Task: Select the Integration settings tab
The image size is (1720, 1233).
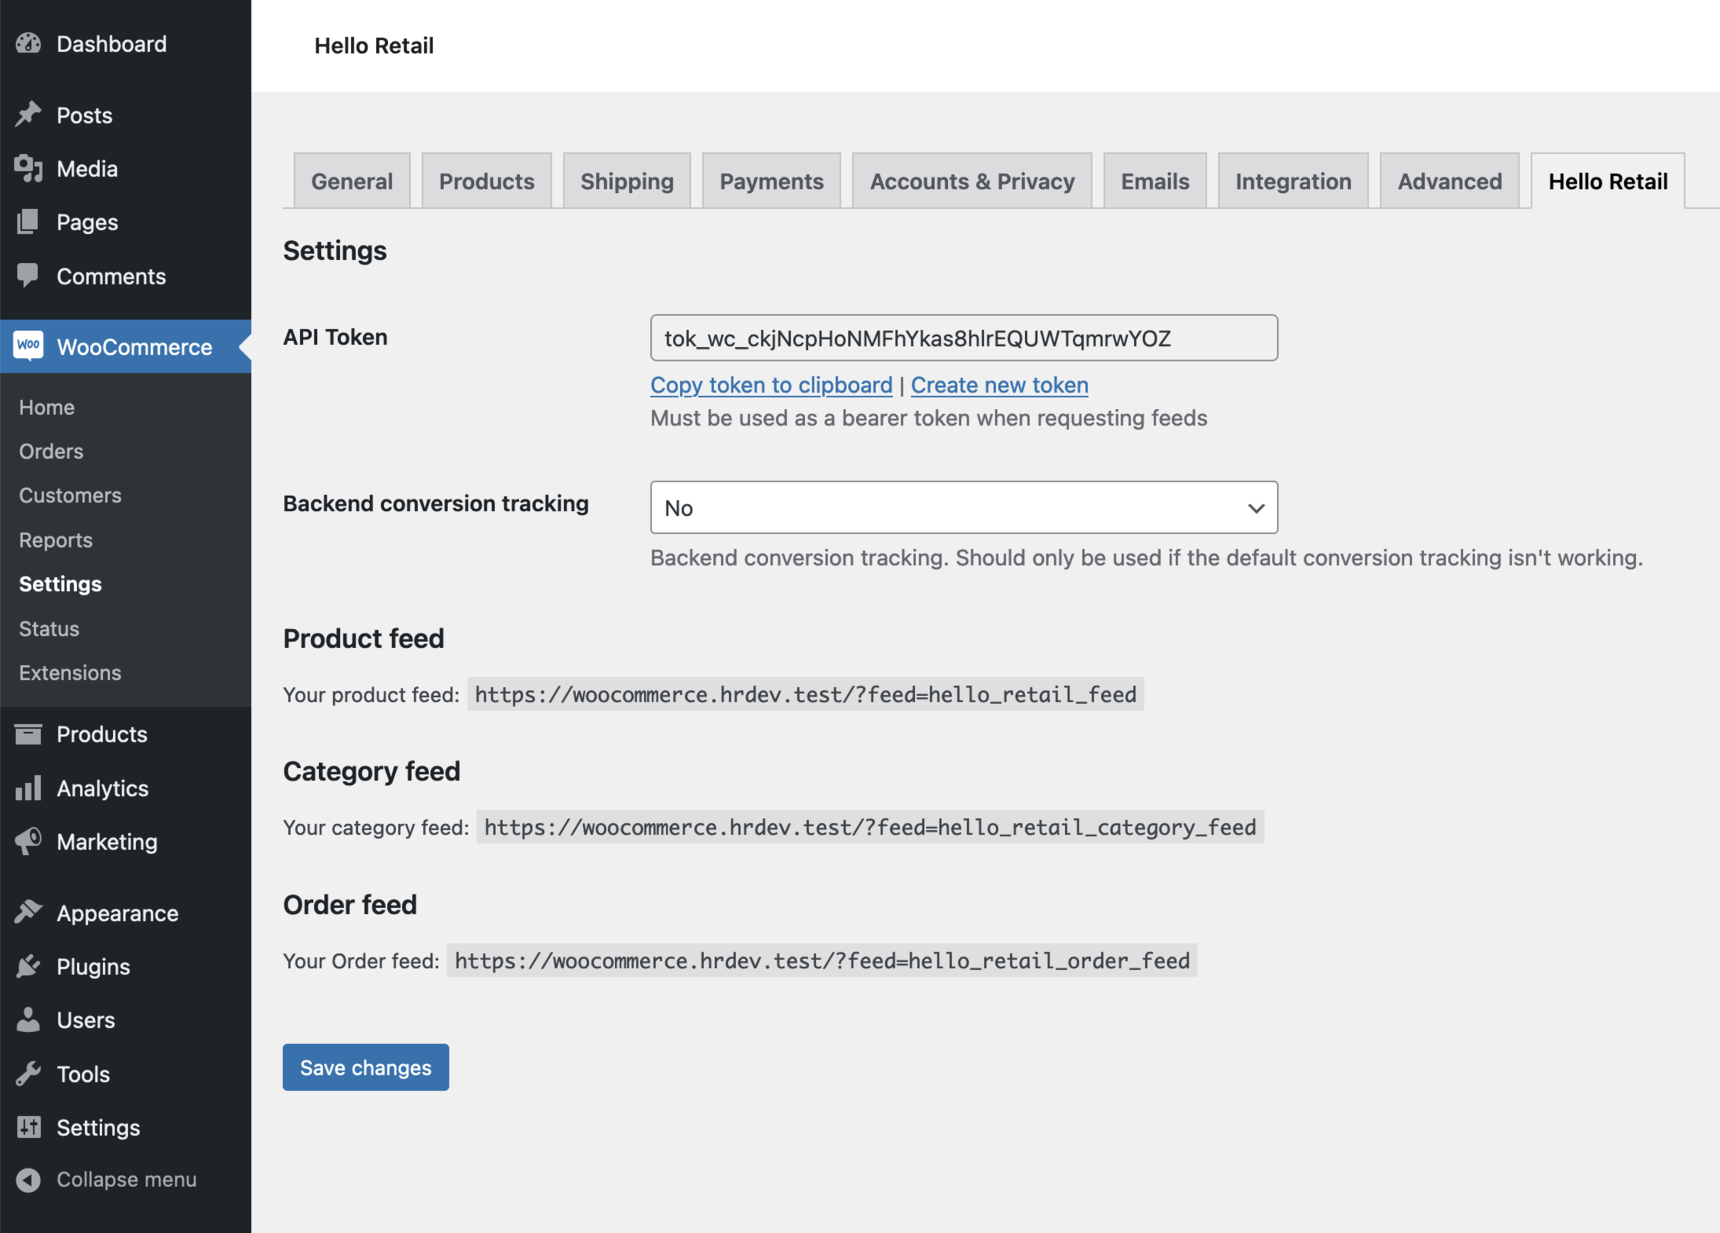Action: (1292, 181)
